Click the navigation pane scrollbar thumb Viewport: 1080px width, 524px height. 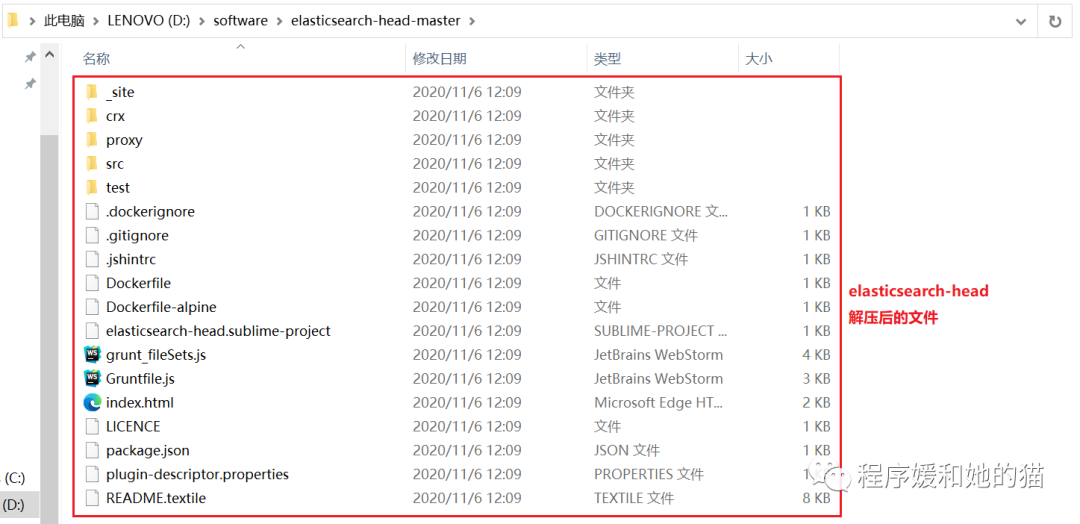(x=50, y=328)
